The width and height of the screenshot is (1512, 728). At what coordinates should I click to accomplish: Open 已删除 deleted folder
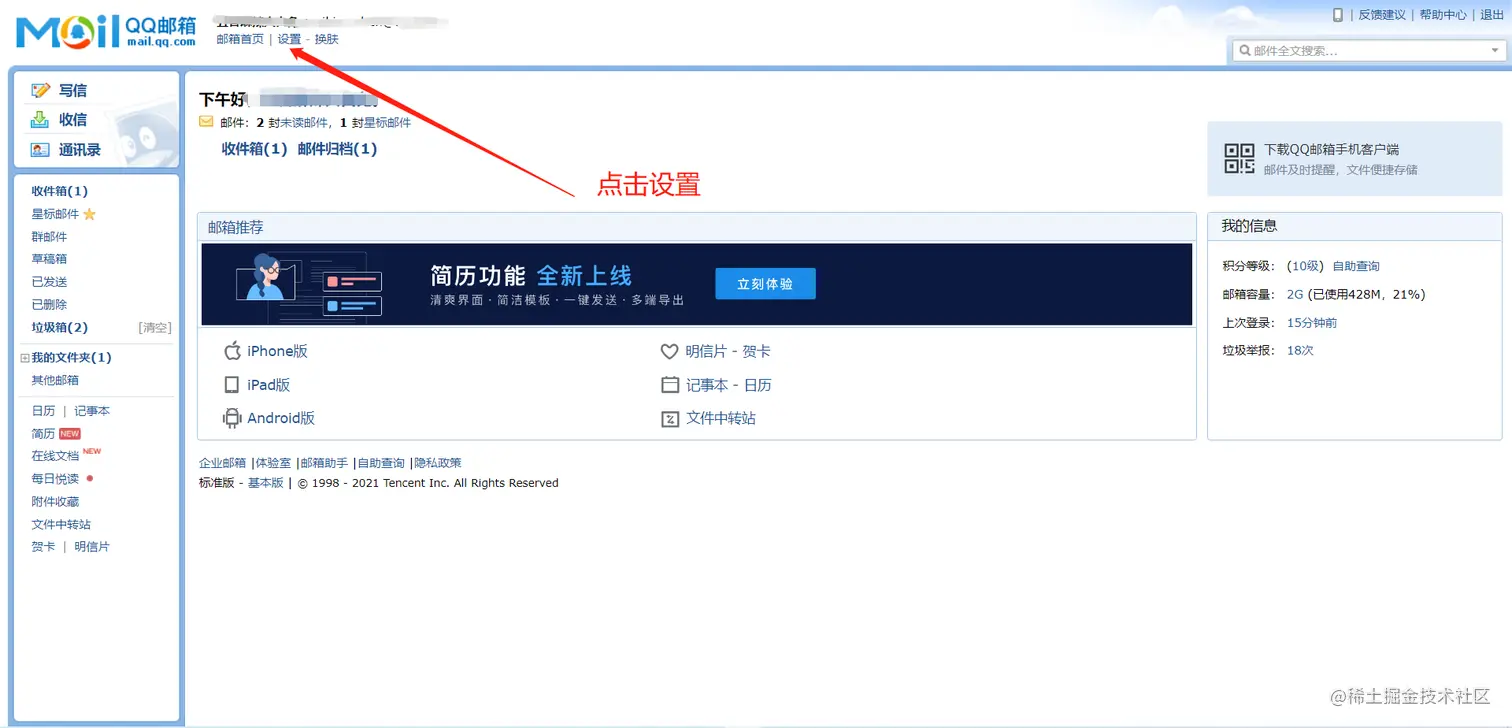click(x=49, y=304)
